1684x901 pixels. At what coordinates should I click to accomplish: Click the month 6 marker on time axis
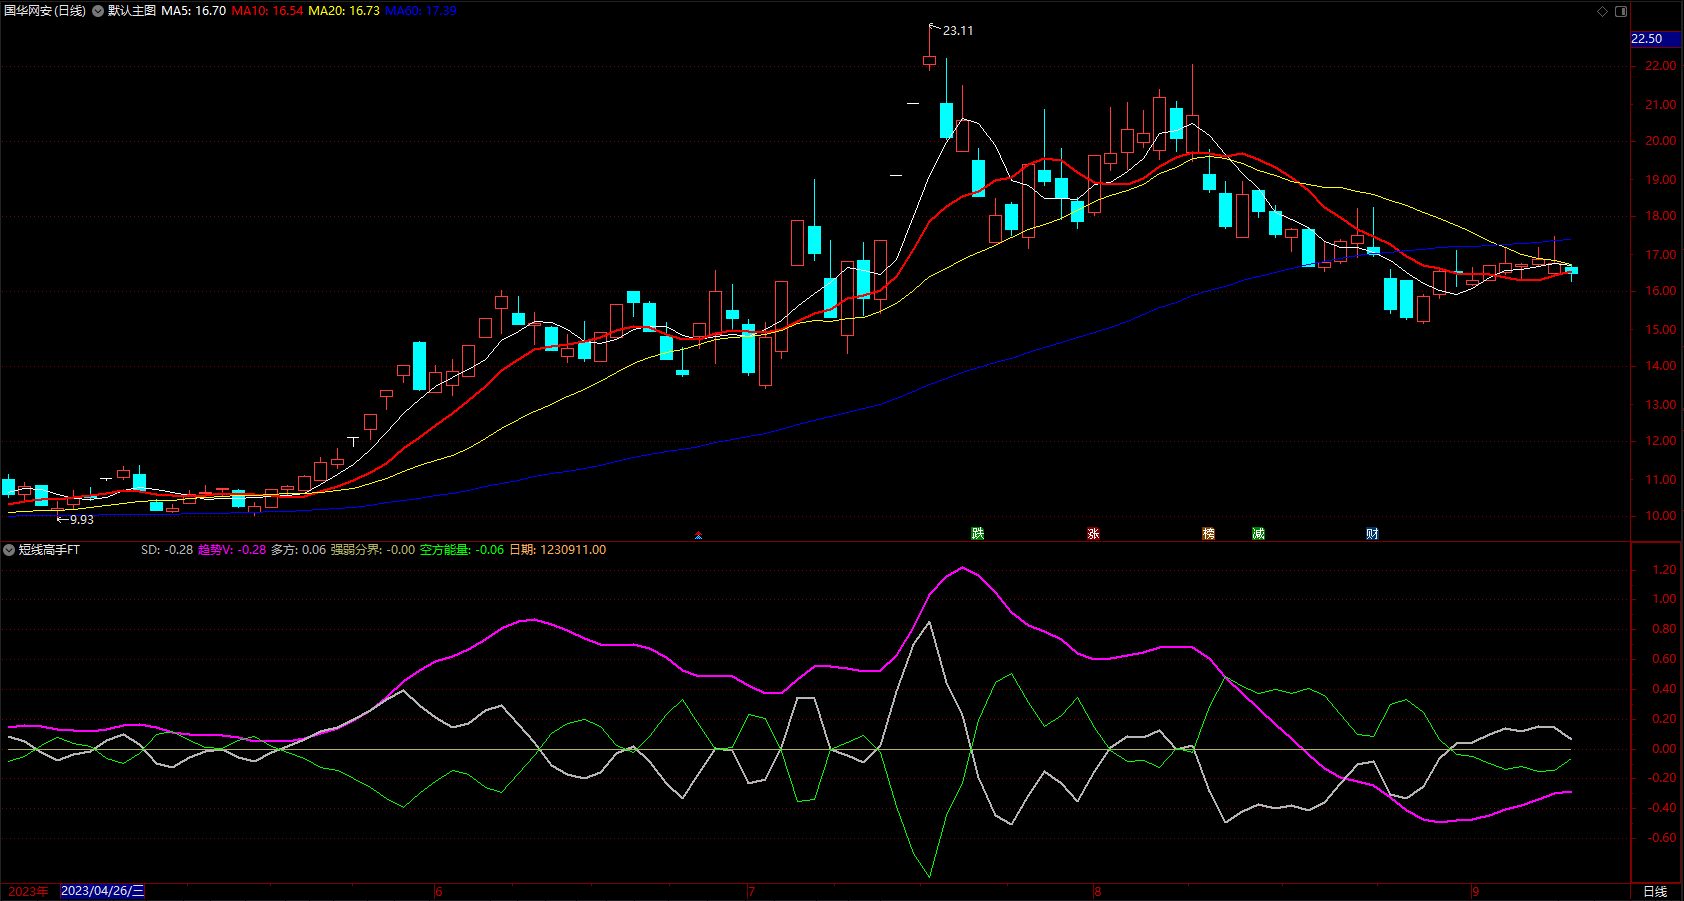439,892
